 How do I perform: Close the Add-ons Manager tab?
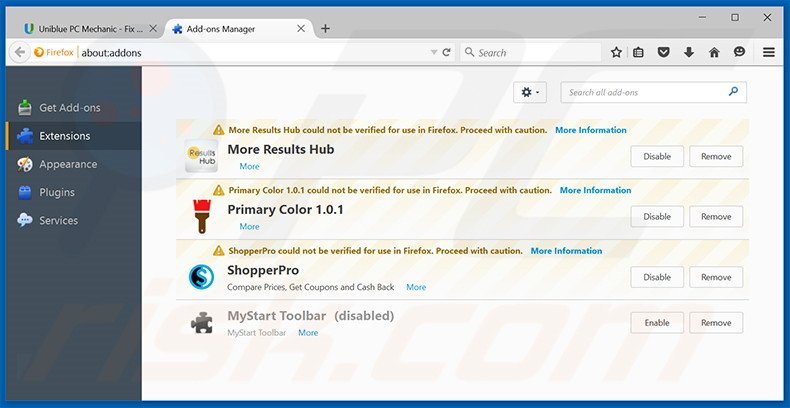tap(301, 29)
